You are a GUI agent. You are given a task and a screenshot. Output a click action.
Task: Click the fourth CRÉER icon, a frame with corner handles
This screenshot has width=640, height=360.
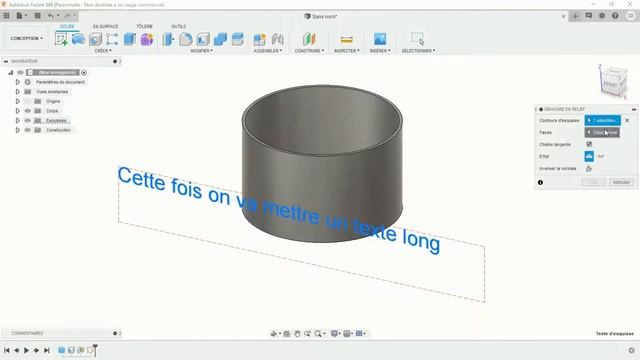112,39
